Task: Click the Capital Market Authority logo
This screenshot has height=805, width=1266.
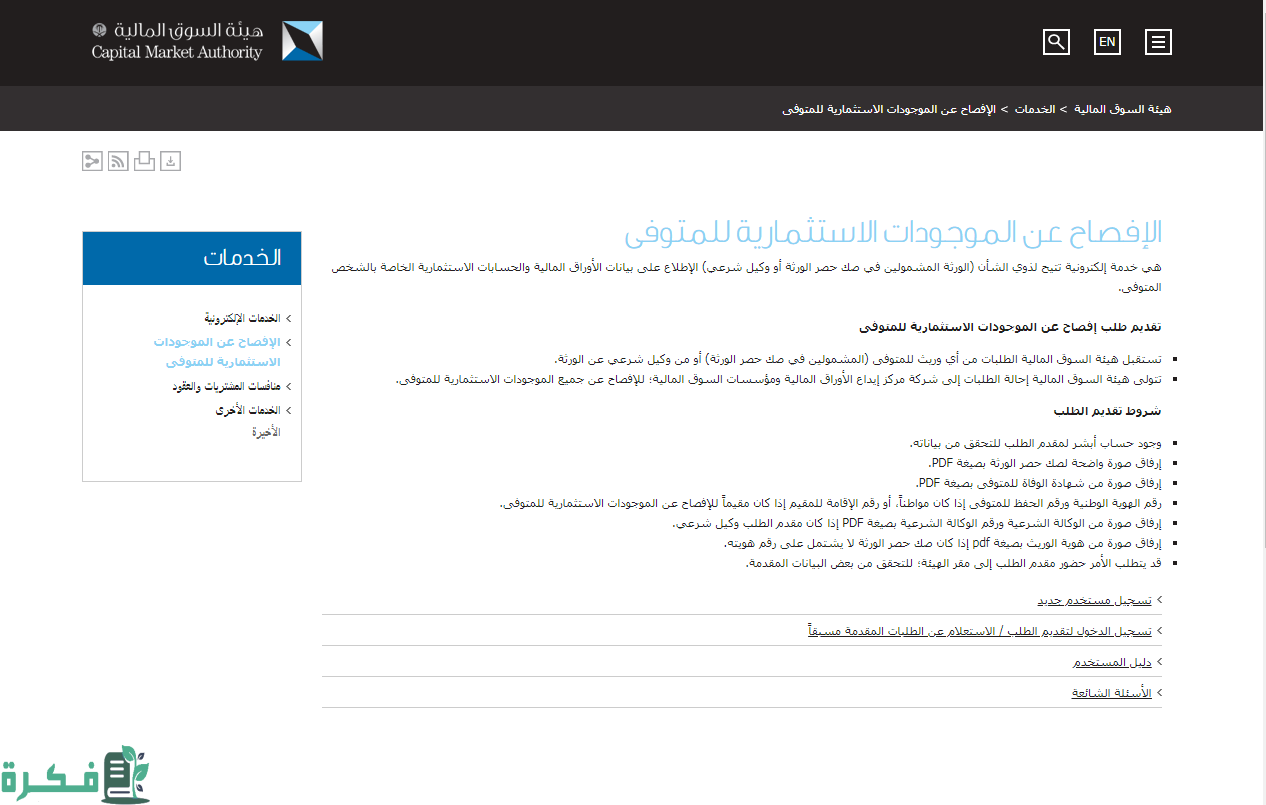Action: click(x=207, y=41)
